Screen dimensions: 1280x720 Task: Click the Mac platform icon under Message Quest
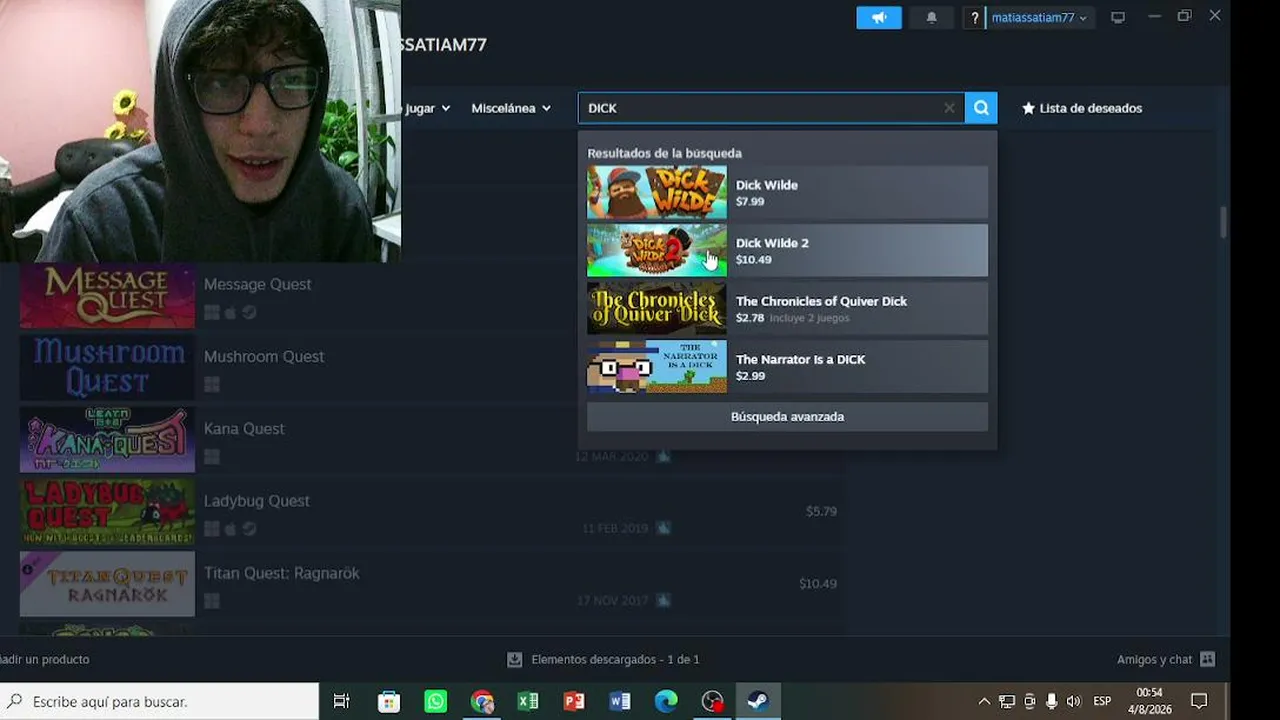click(230, 313)
